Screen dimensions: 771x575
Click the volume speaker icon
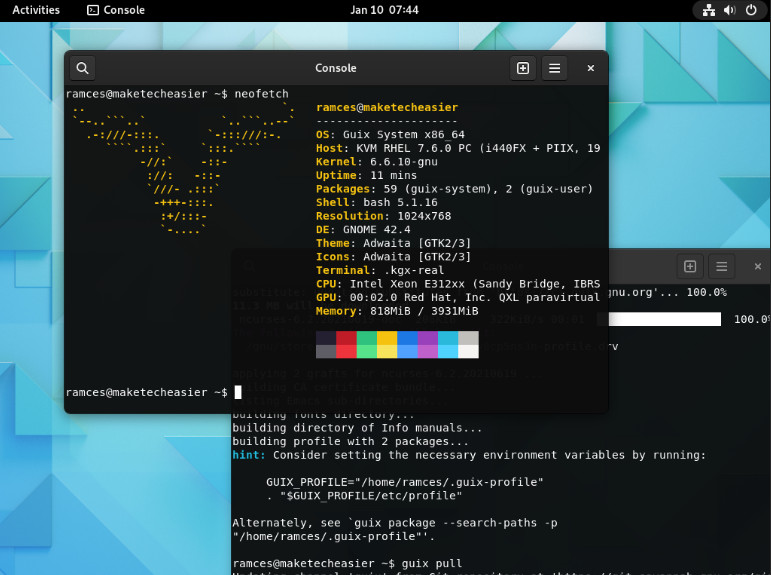coord(730,10)
